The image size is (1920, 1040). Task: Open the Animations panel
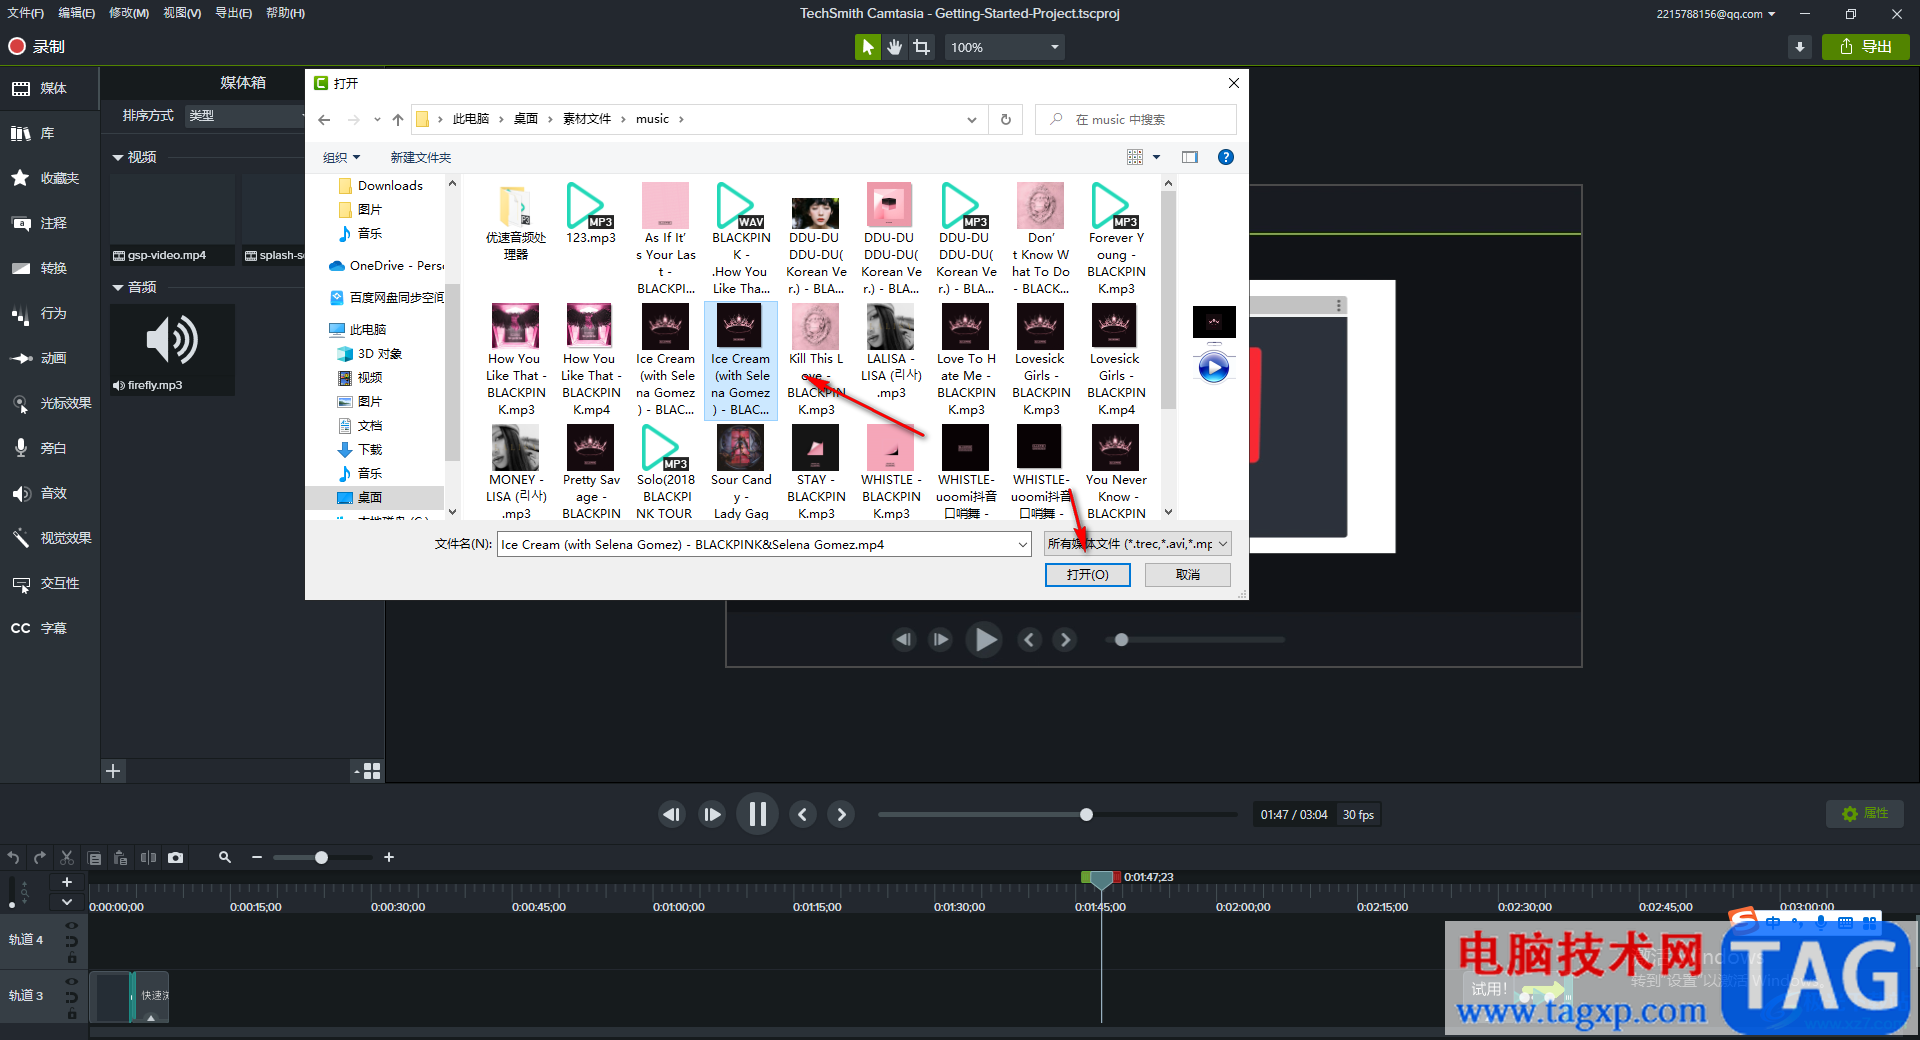(50, 358)
